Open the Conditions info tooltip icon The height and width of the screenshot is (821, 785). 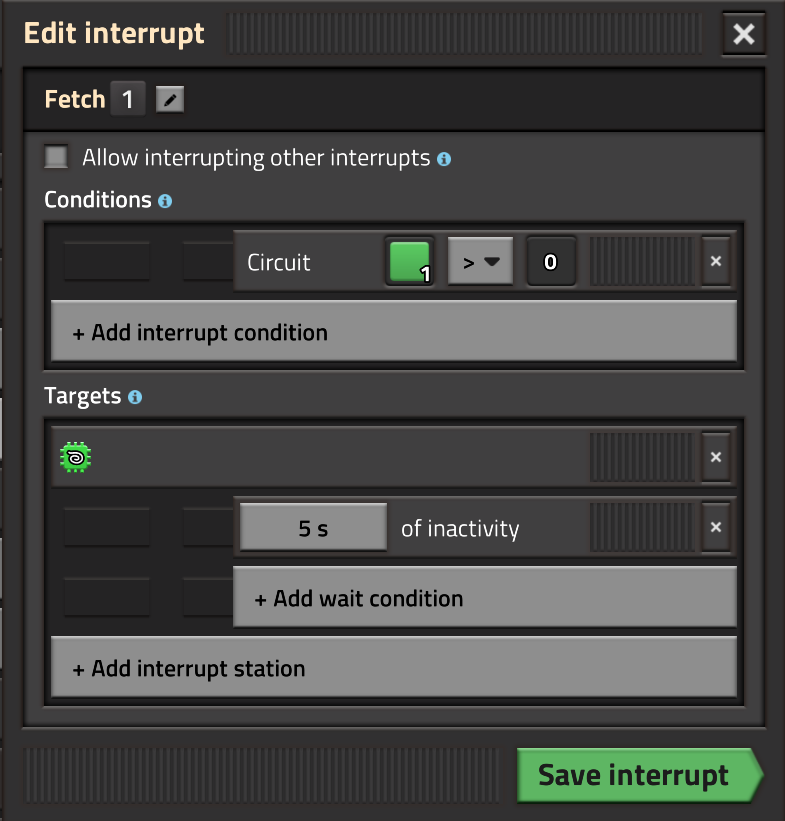point(166,201)
